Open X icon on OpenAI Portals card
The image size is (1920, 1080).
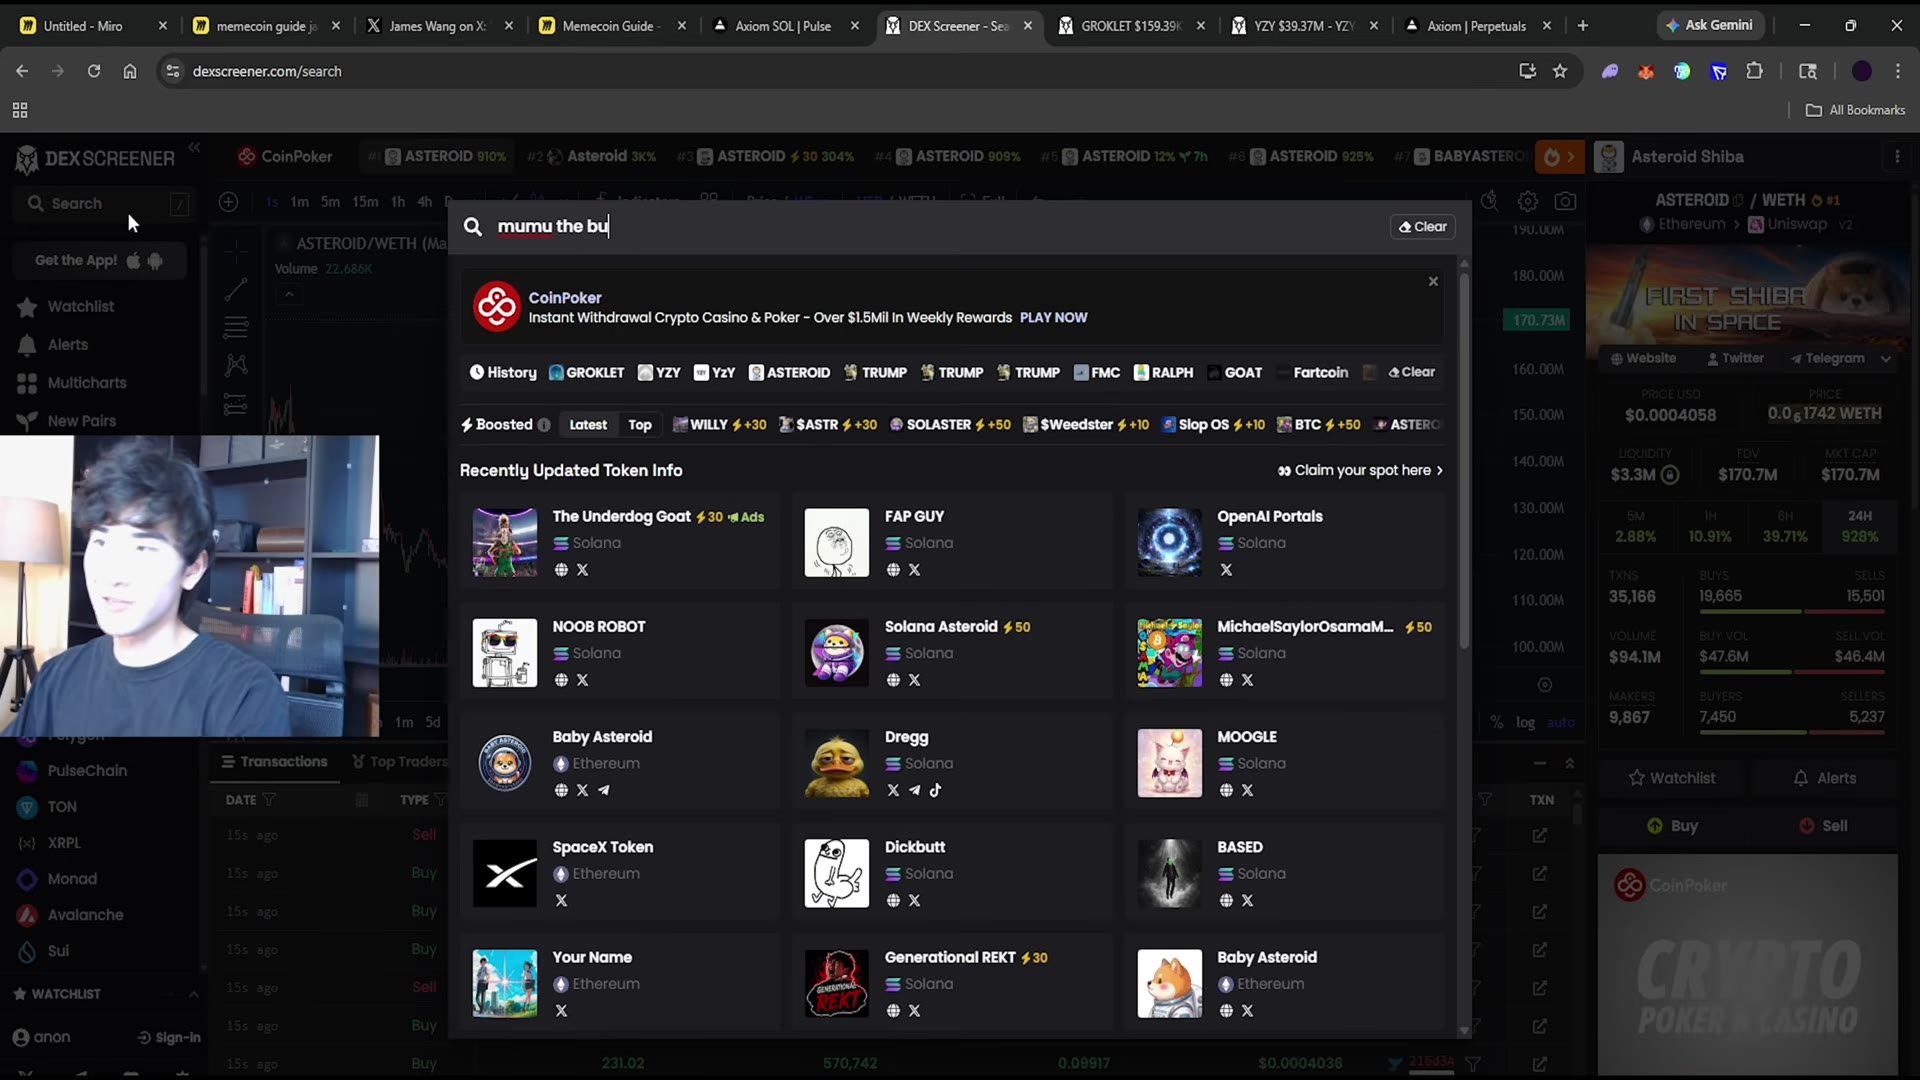click(x=1226, y=570)
